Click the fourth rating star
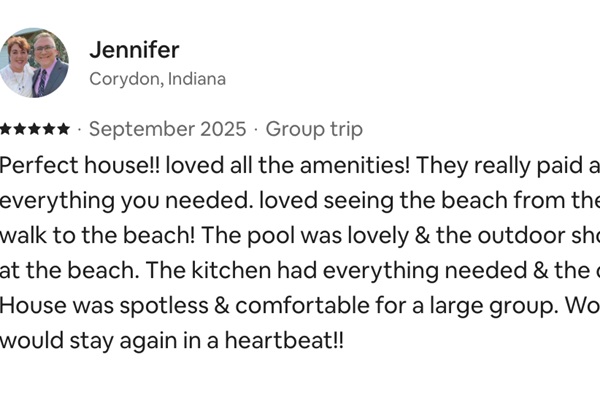600x400 pixels. click(x=49, y=129)
